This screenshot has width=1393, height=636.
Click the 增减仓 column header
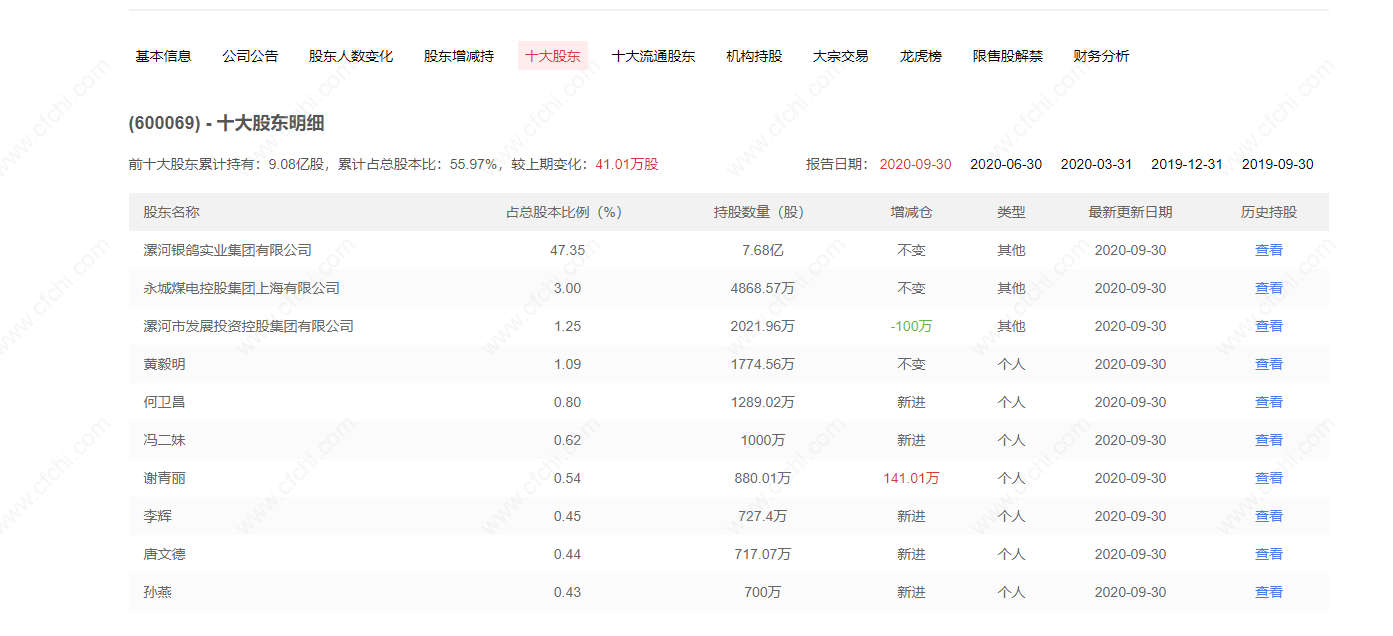911,212
